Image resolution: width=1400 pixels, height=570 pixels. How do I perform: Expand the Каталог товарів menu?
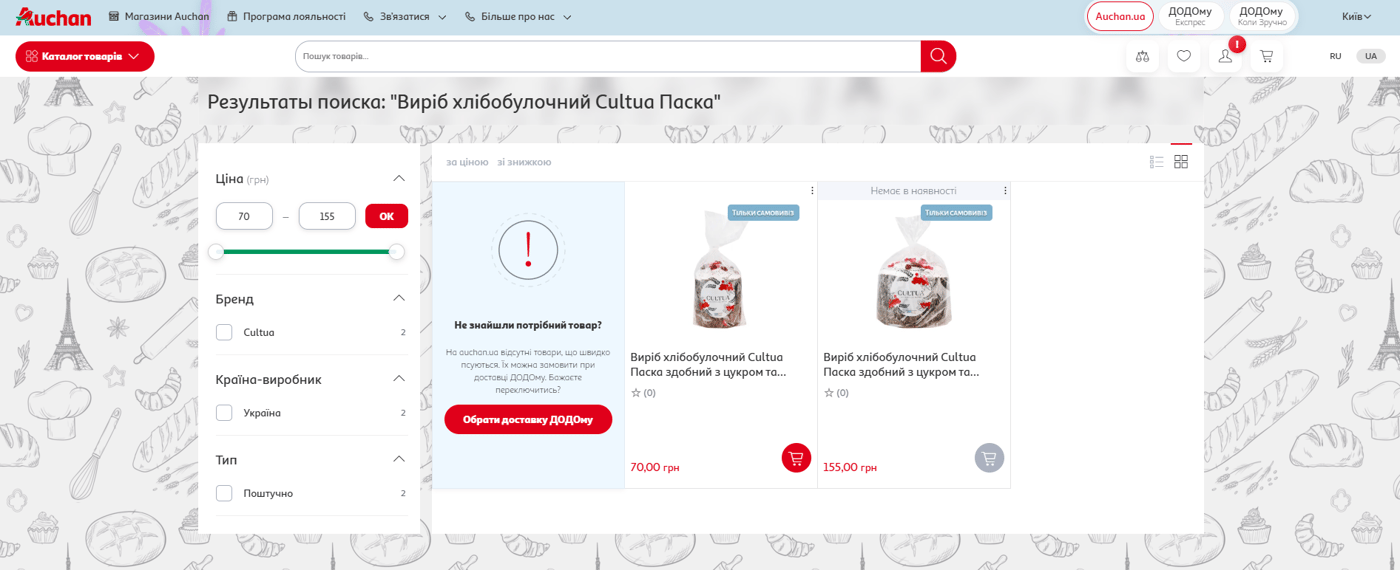tap(85, 56)
